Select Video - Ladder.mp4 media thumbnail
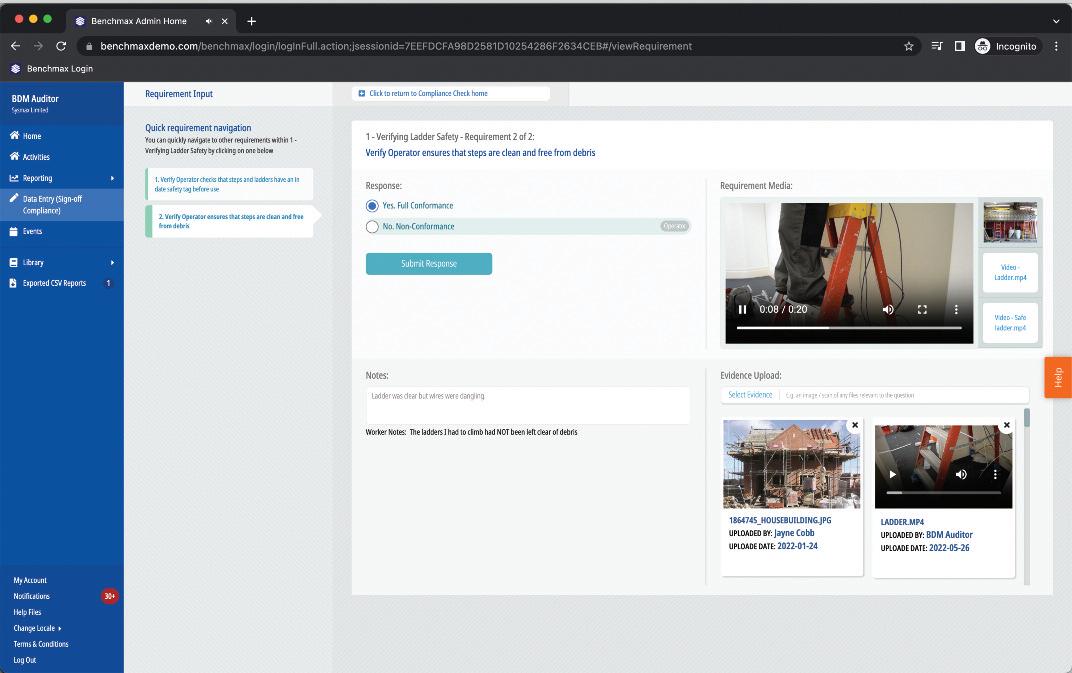This screenshot has height=673, width=1072. [x=1010, y=272]
